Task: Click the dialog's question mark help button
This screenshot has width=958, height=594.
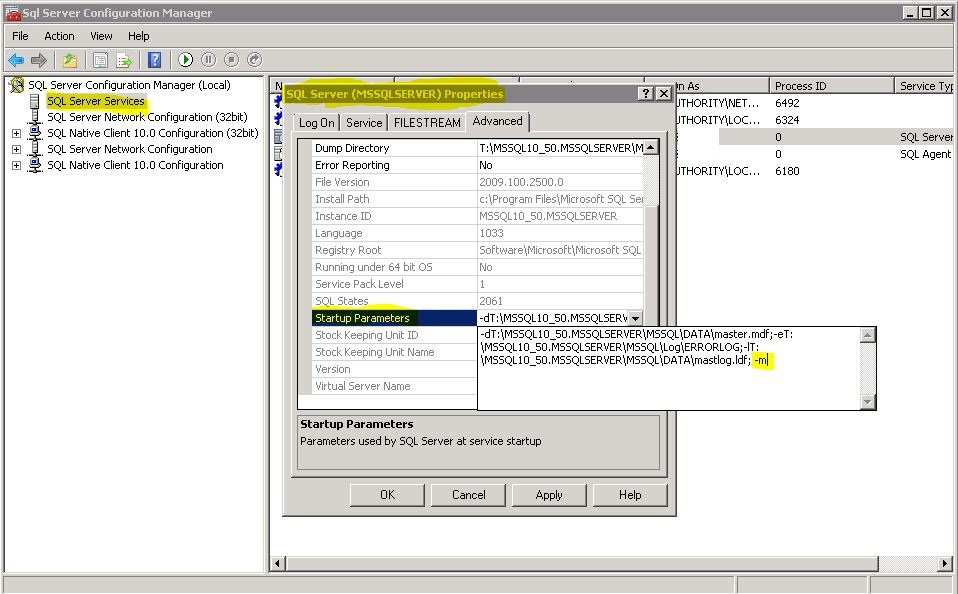Action: tap(646, 94)
